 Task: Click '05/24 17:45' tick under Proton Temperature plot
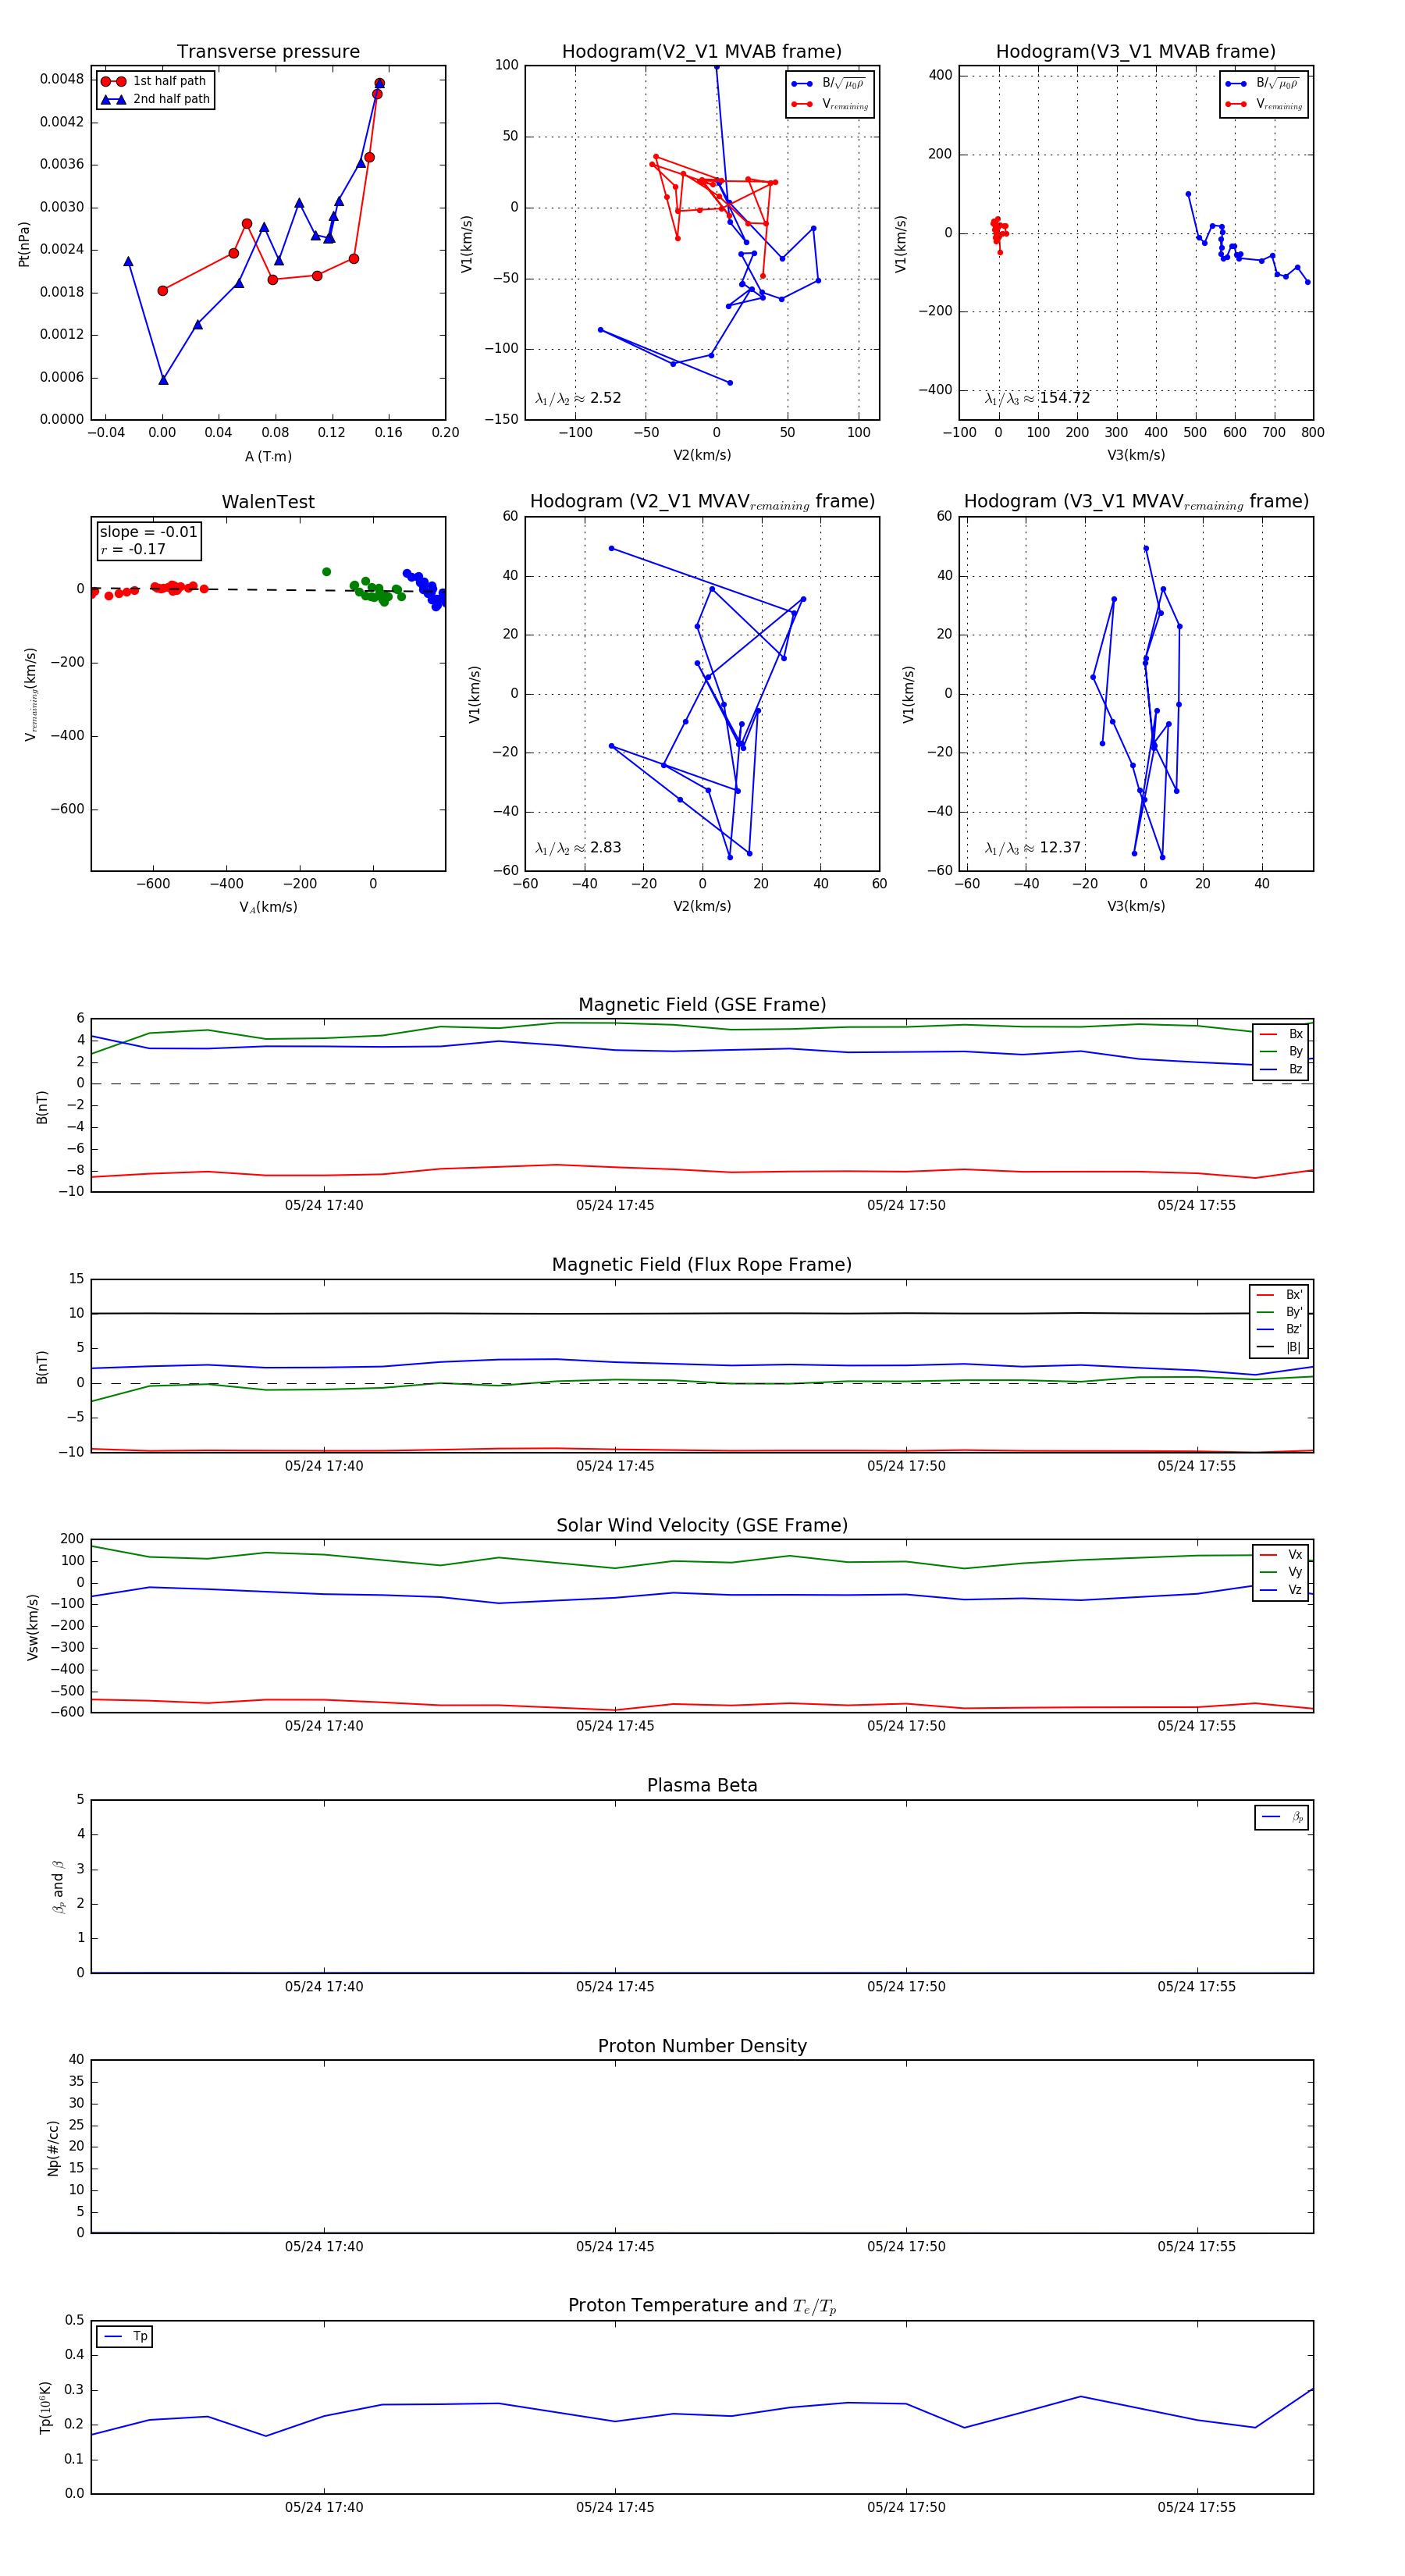pyautogui.click(x=614, y=2508)
